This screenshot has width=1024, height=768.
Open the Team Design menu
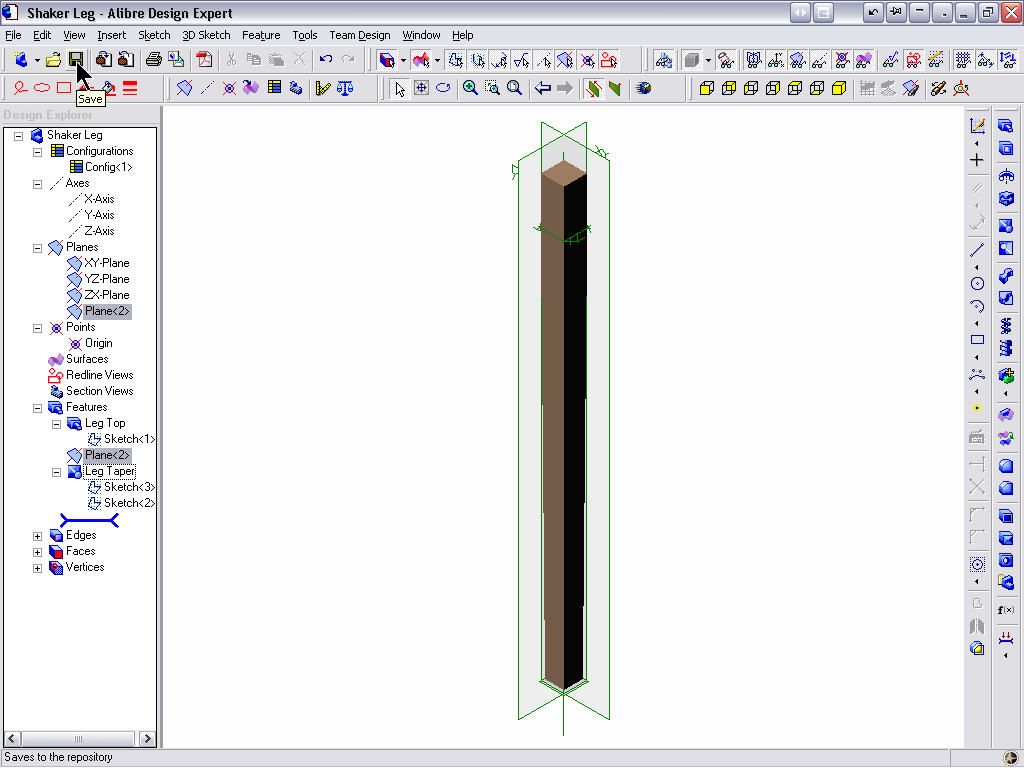[x=359, y=34]
